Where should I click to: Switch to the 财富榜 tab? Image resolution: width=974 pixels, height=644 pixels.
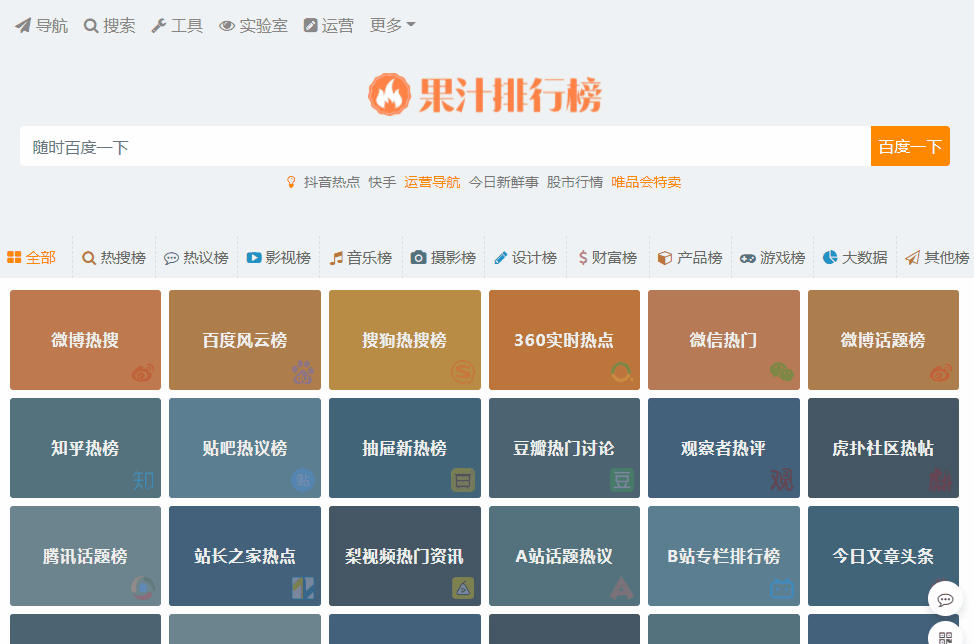608,257
